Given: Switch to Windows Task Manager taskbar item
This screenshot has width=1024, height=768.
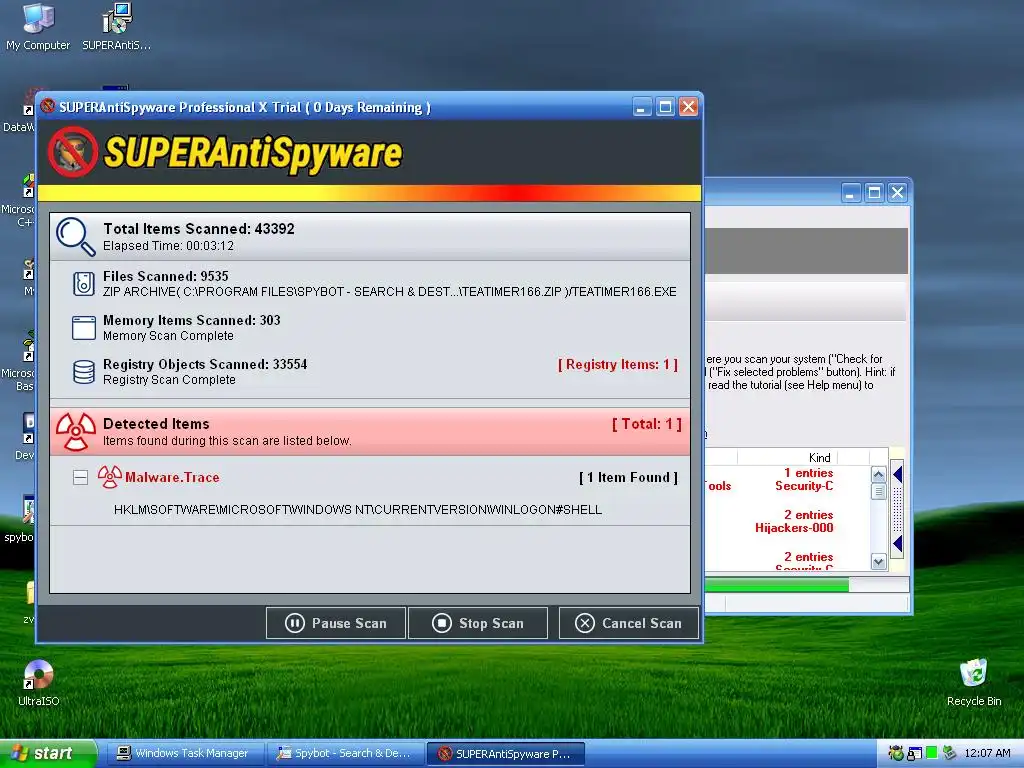Looking at the screenshot, I should click(x=185, y=754).
